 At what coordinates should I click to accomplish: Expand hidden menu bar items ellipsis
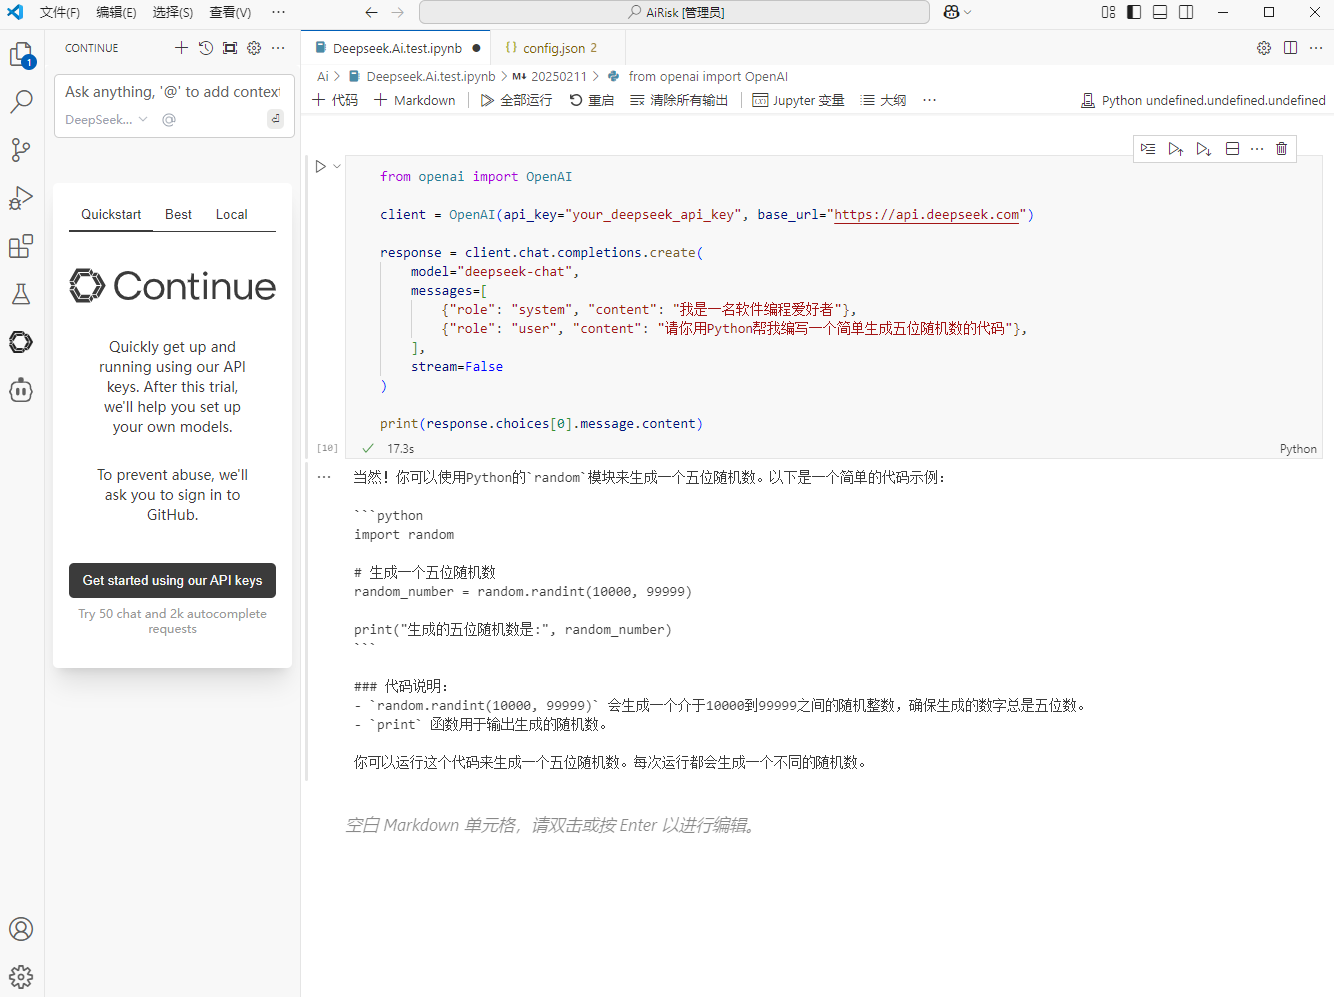(278, 12)
